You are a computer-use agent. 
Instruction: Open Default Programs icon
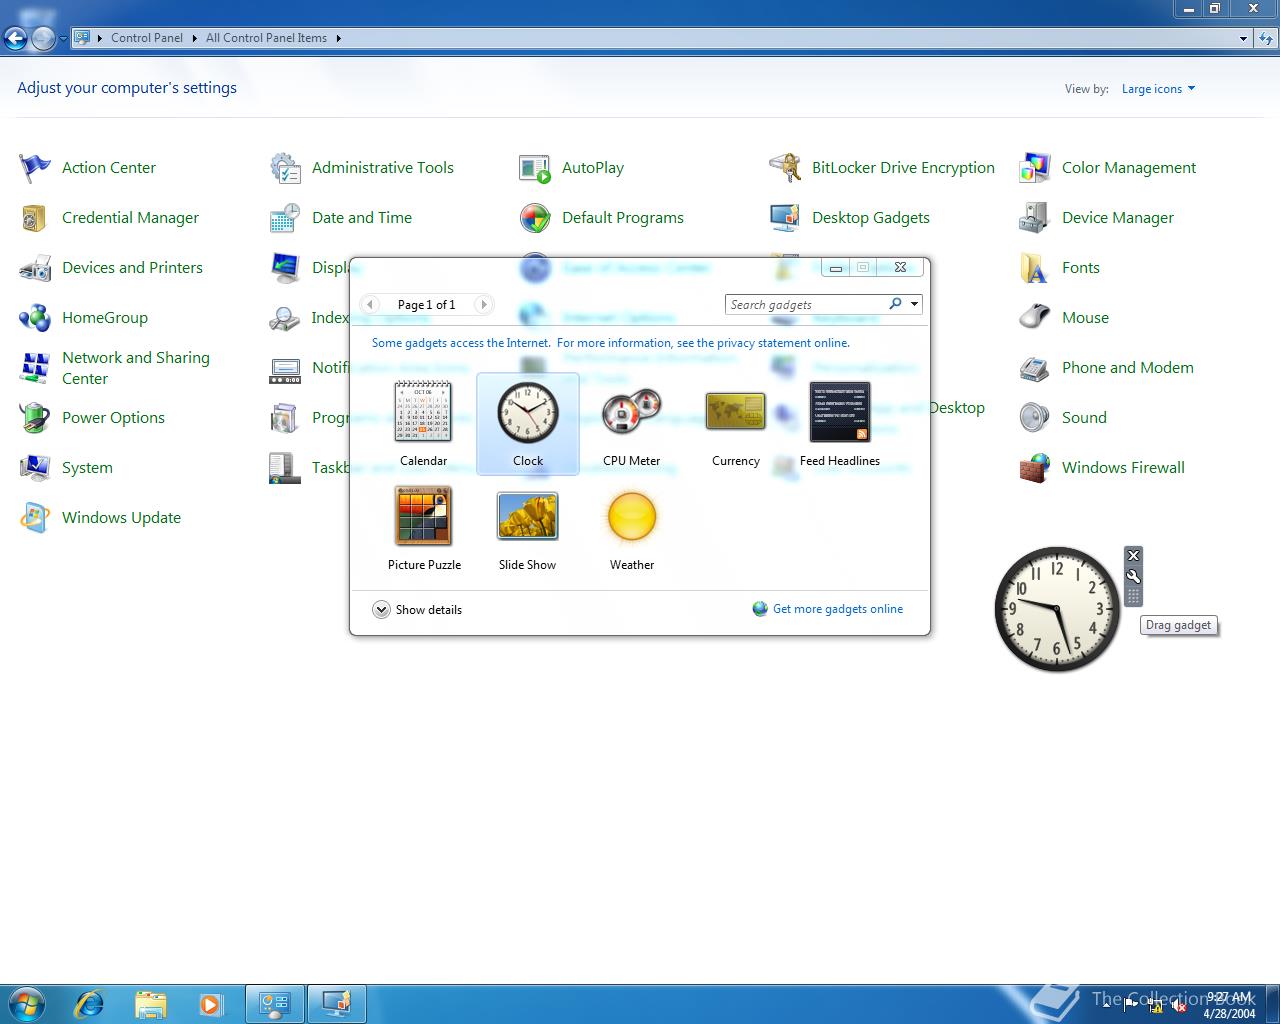pyautogui.click(x=535, y=218)
